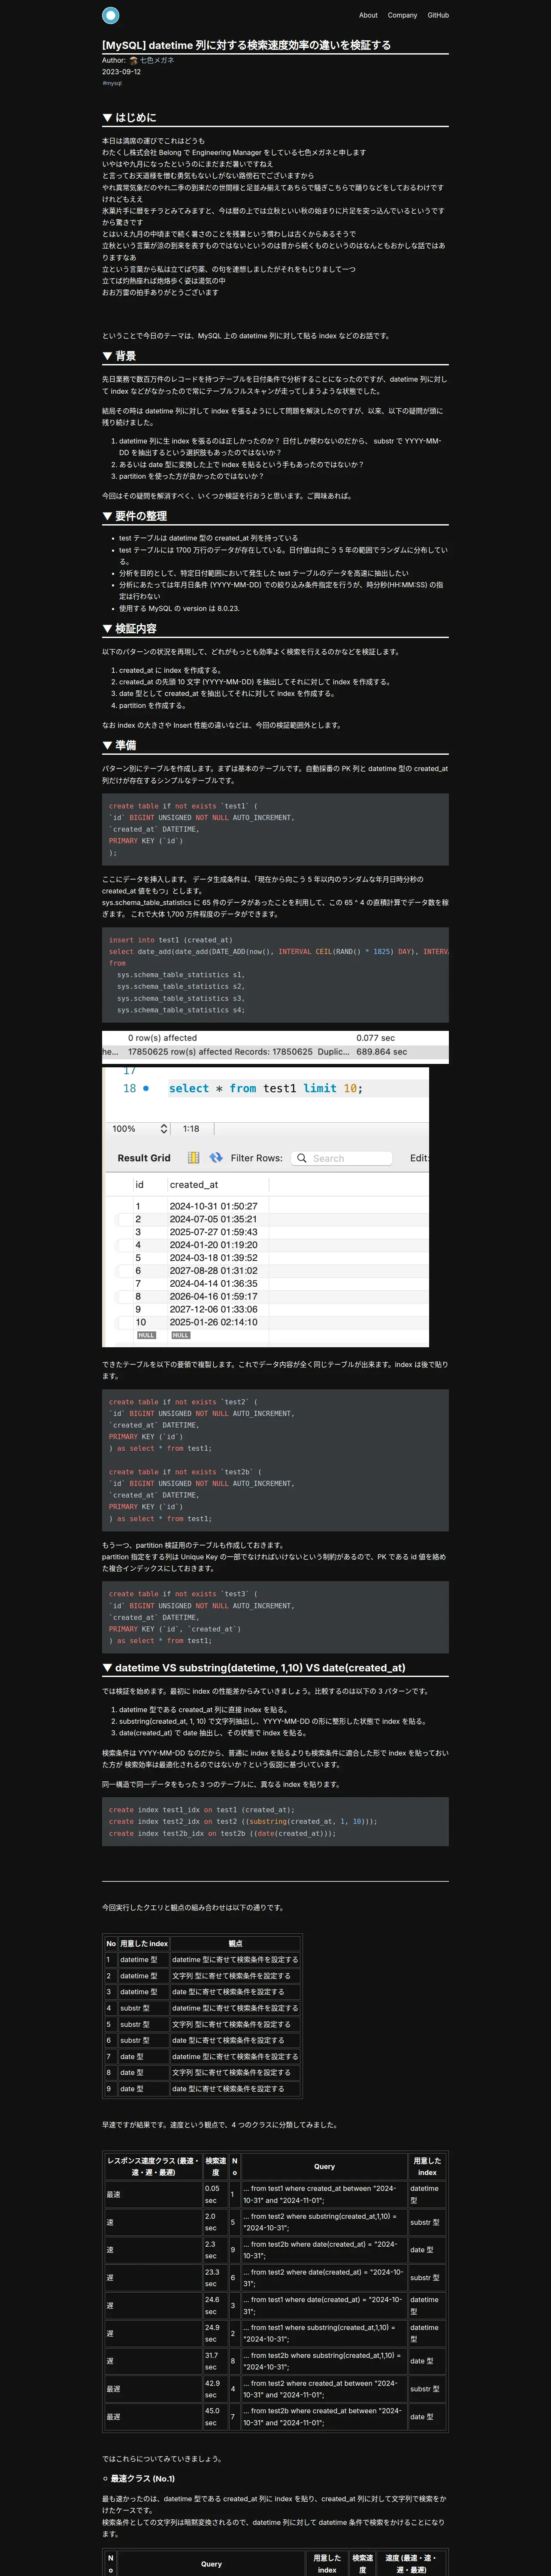Click the 2023-09-12 publish date
This screenshot has width=551, height=2576.
coord(121,72)
